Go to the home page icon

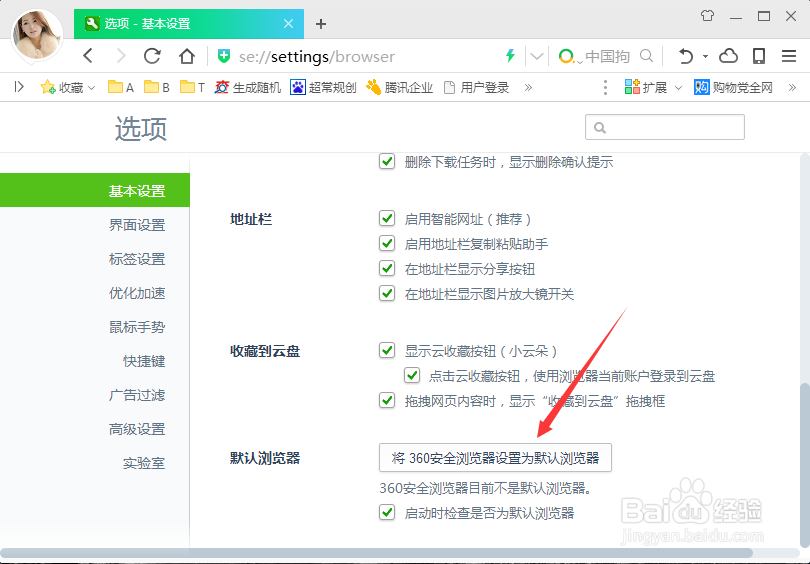click(x=186, y=56)
